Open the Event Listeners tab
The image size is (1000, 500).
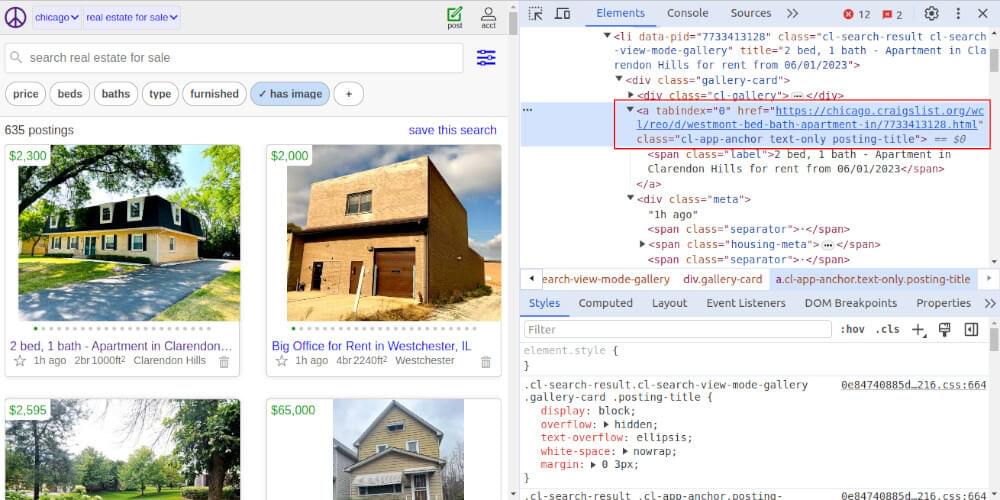pos(746,304)
